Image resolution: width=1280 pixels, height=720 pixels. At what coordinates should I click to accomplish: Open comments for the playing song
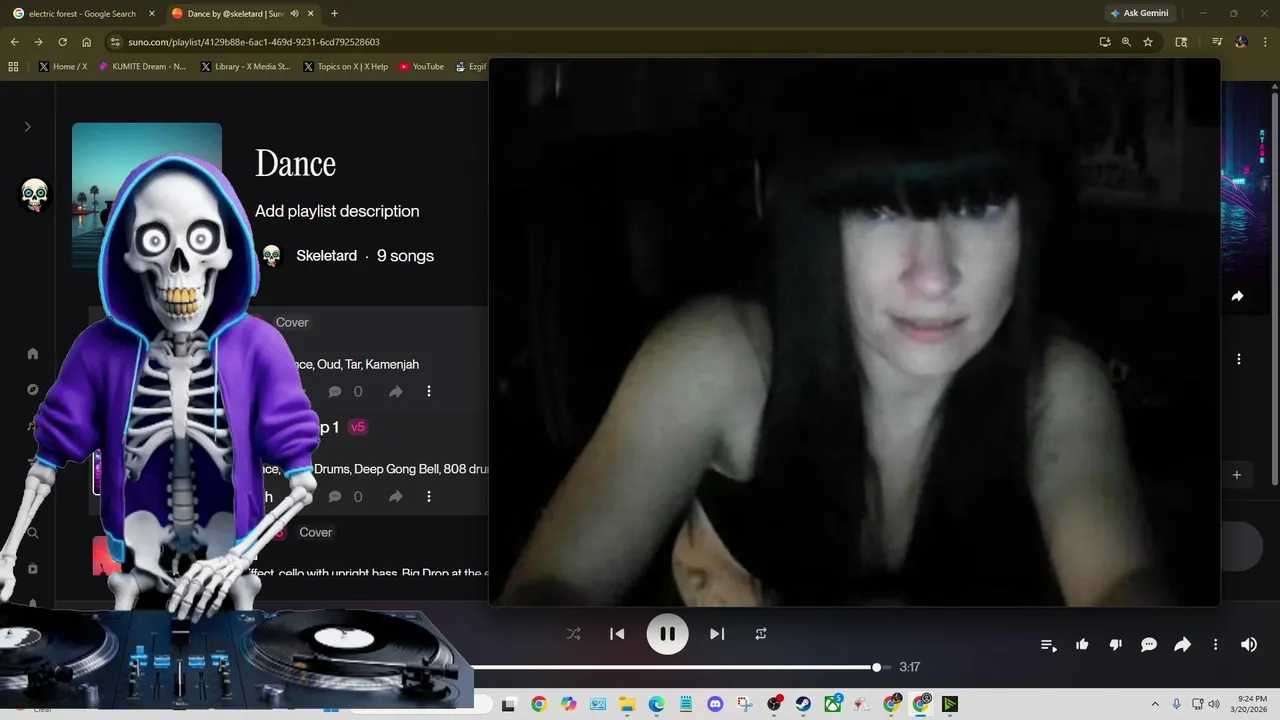[x=1149, y=645]
